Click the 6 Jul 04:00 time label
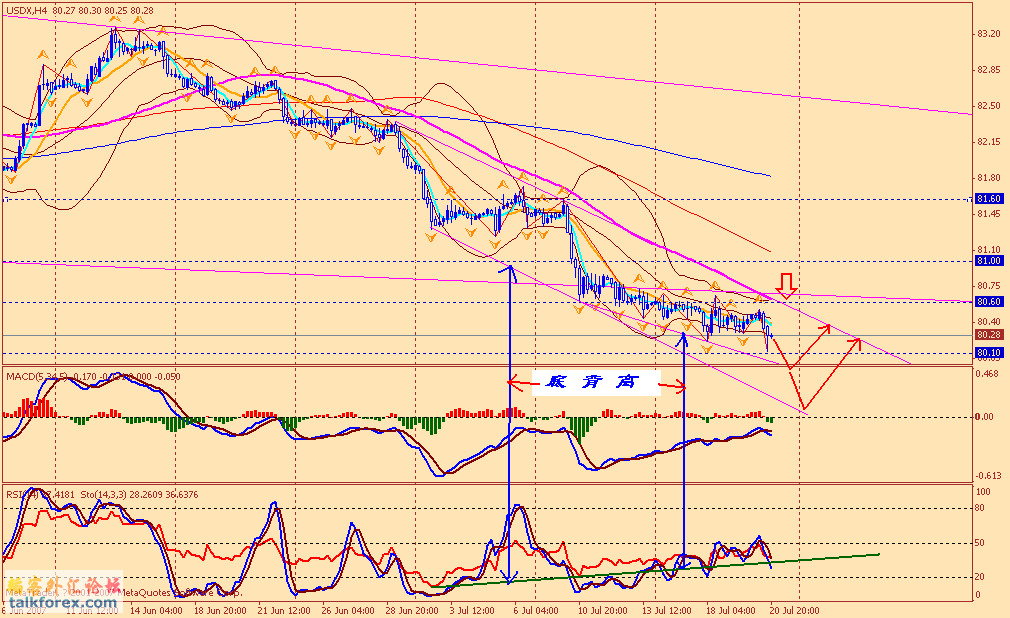1010x618 pixels. pos(536,610)
